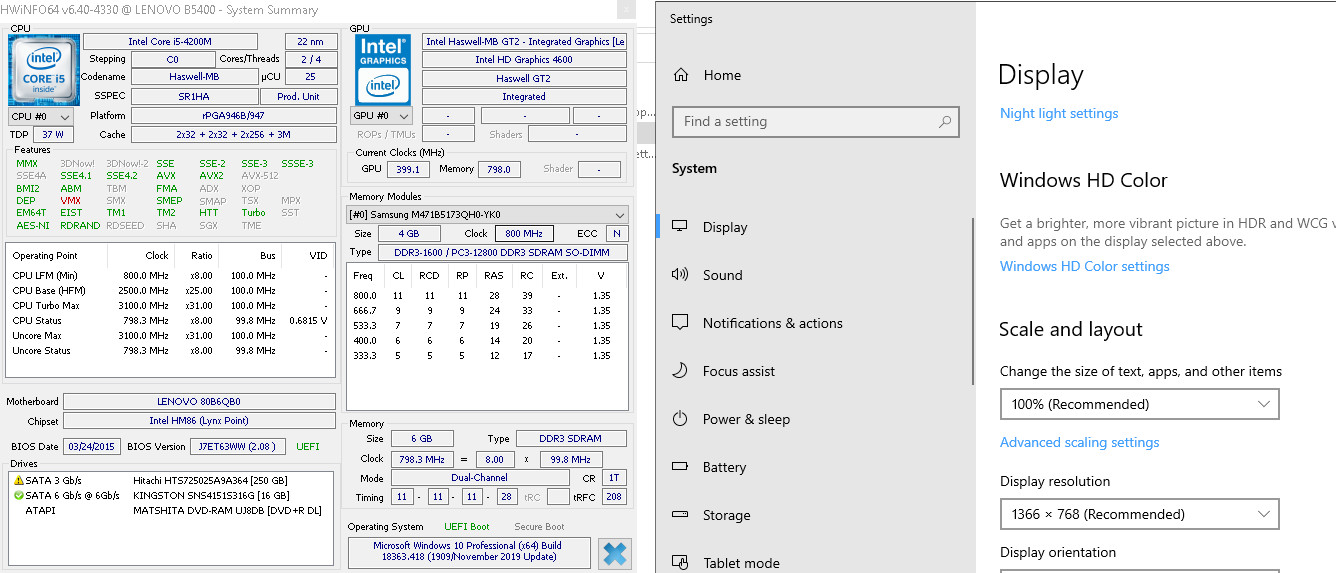Open the 100% (Recommended) scaling dropdown
The image size is (1336, 573).
coord(1139,404)
